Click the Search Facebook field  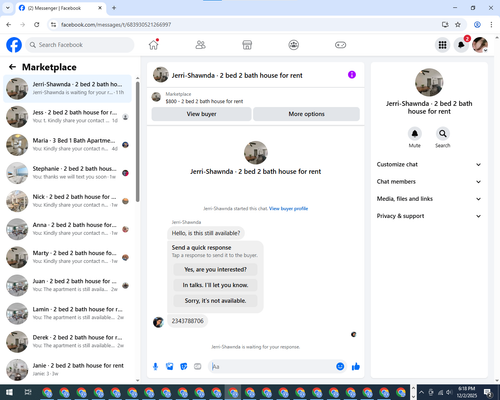80,45
